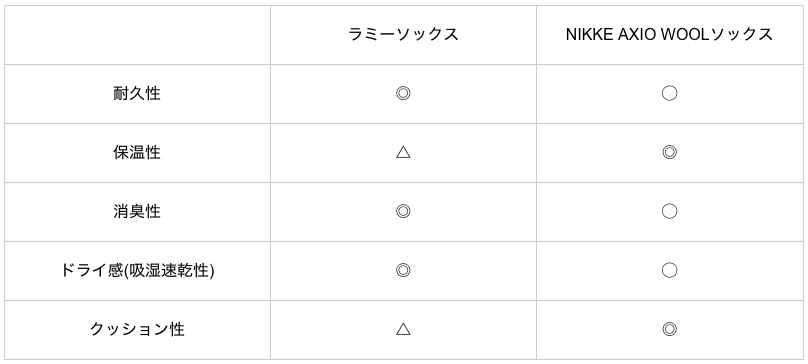Click circle icon for NIKKE ドライ感
The image size is (808, 364).
tap(669, 270)
